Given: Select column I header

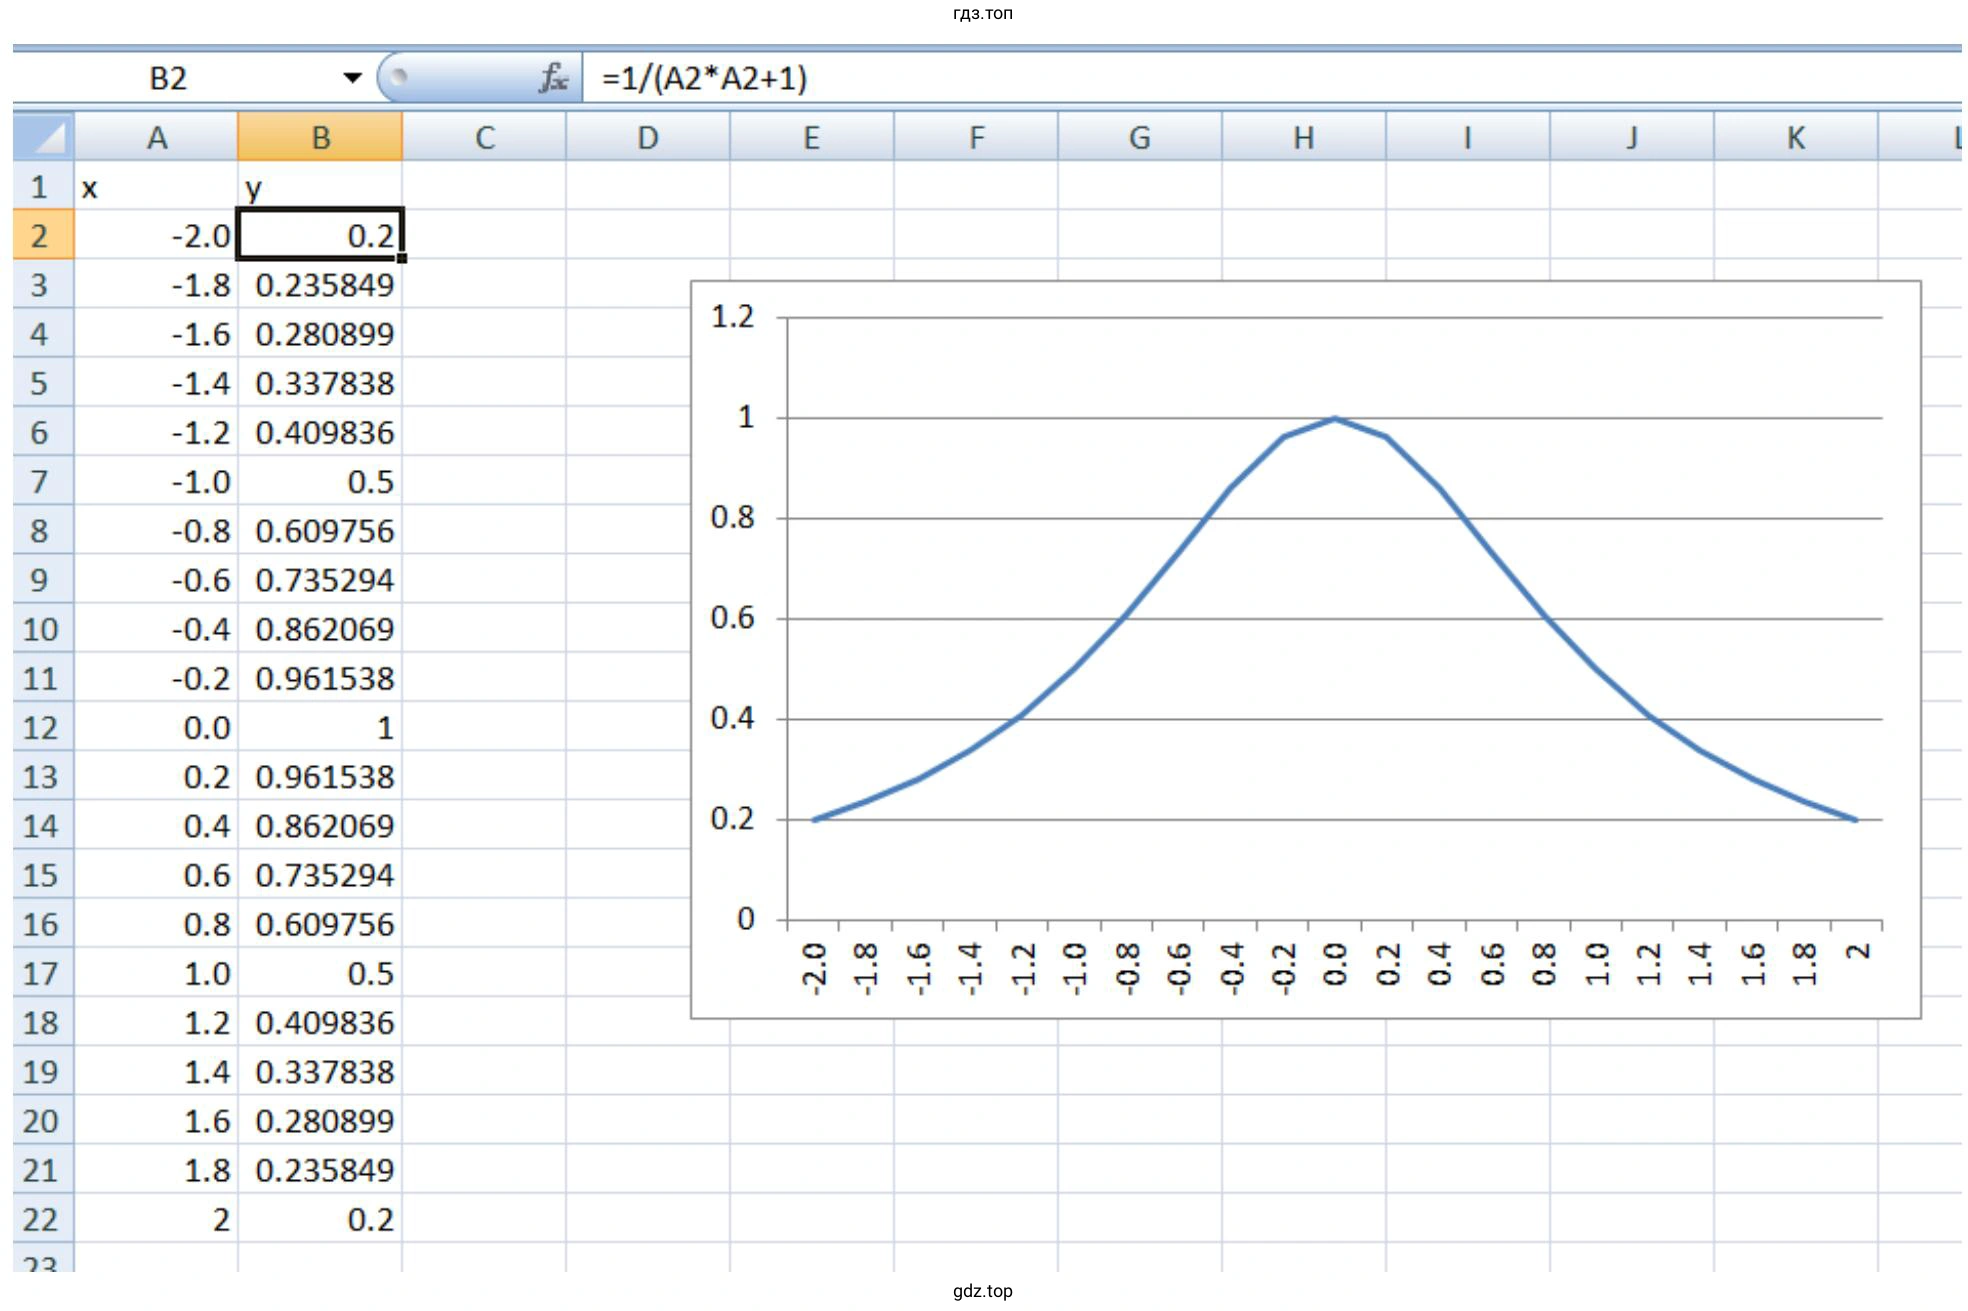Looking at the screenshot, I should [x=1468, y=137].
